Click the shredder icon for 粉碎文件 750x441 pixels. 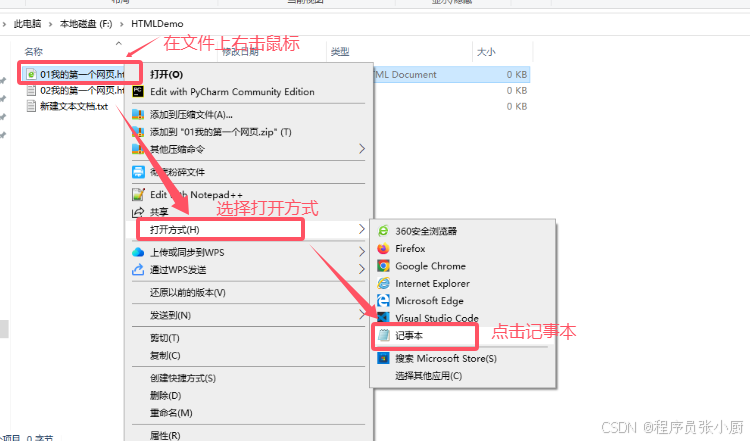click(138, 172)
